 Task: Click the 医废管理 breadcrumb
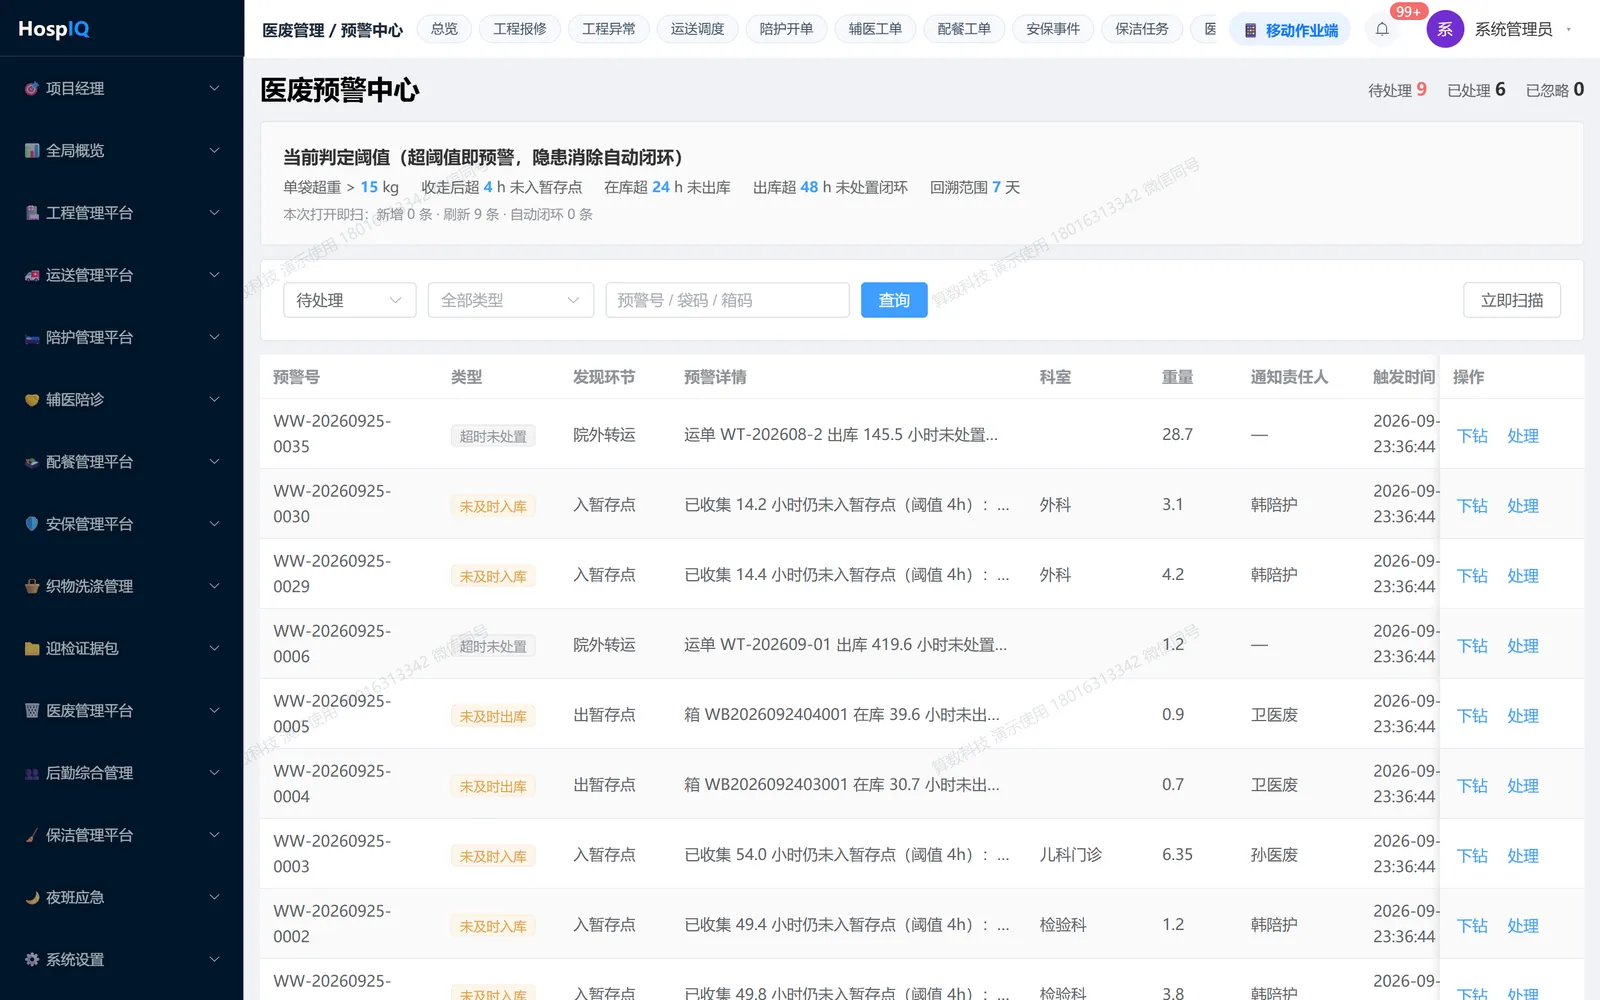pyautogui.click(x=293, y=30)
